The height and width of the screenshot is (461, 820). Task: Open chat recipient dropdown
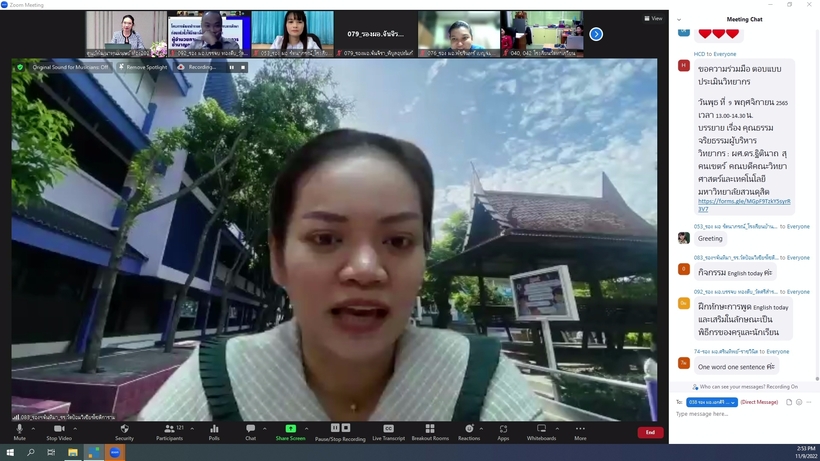pyautogui.click(x=712, y=402)
